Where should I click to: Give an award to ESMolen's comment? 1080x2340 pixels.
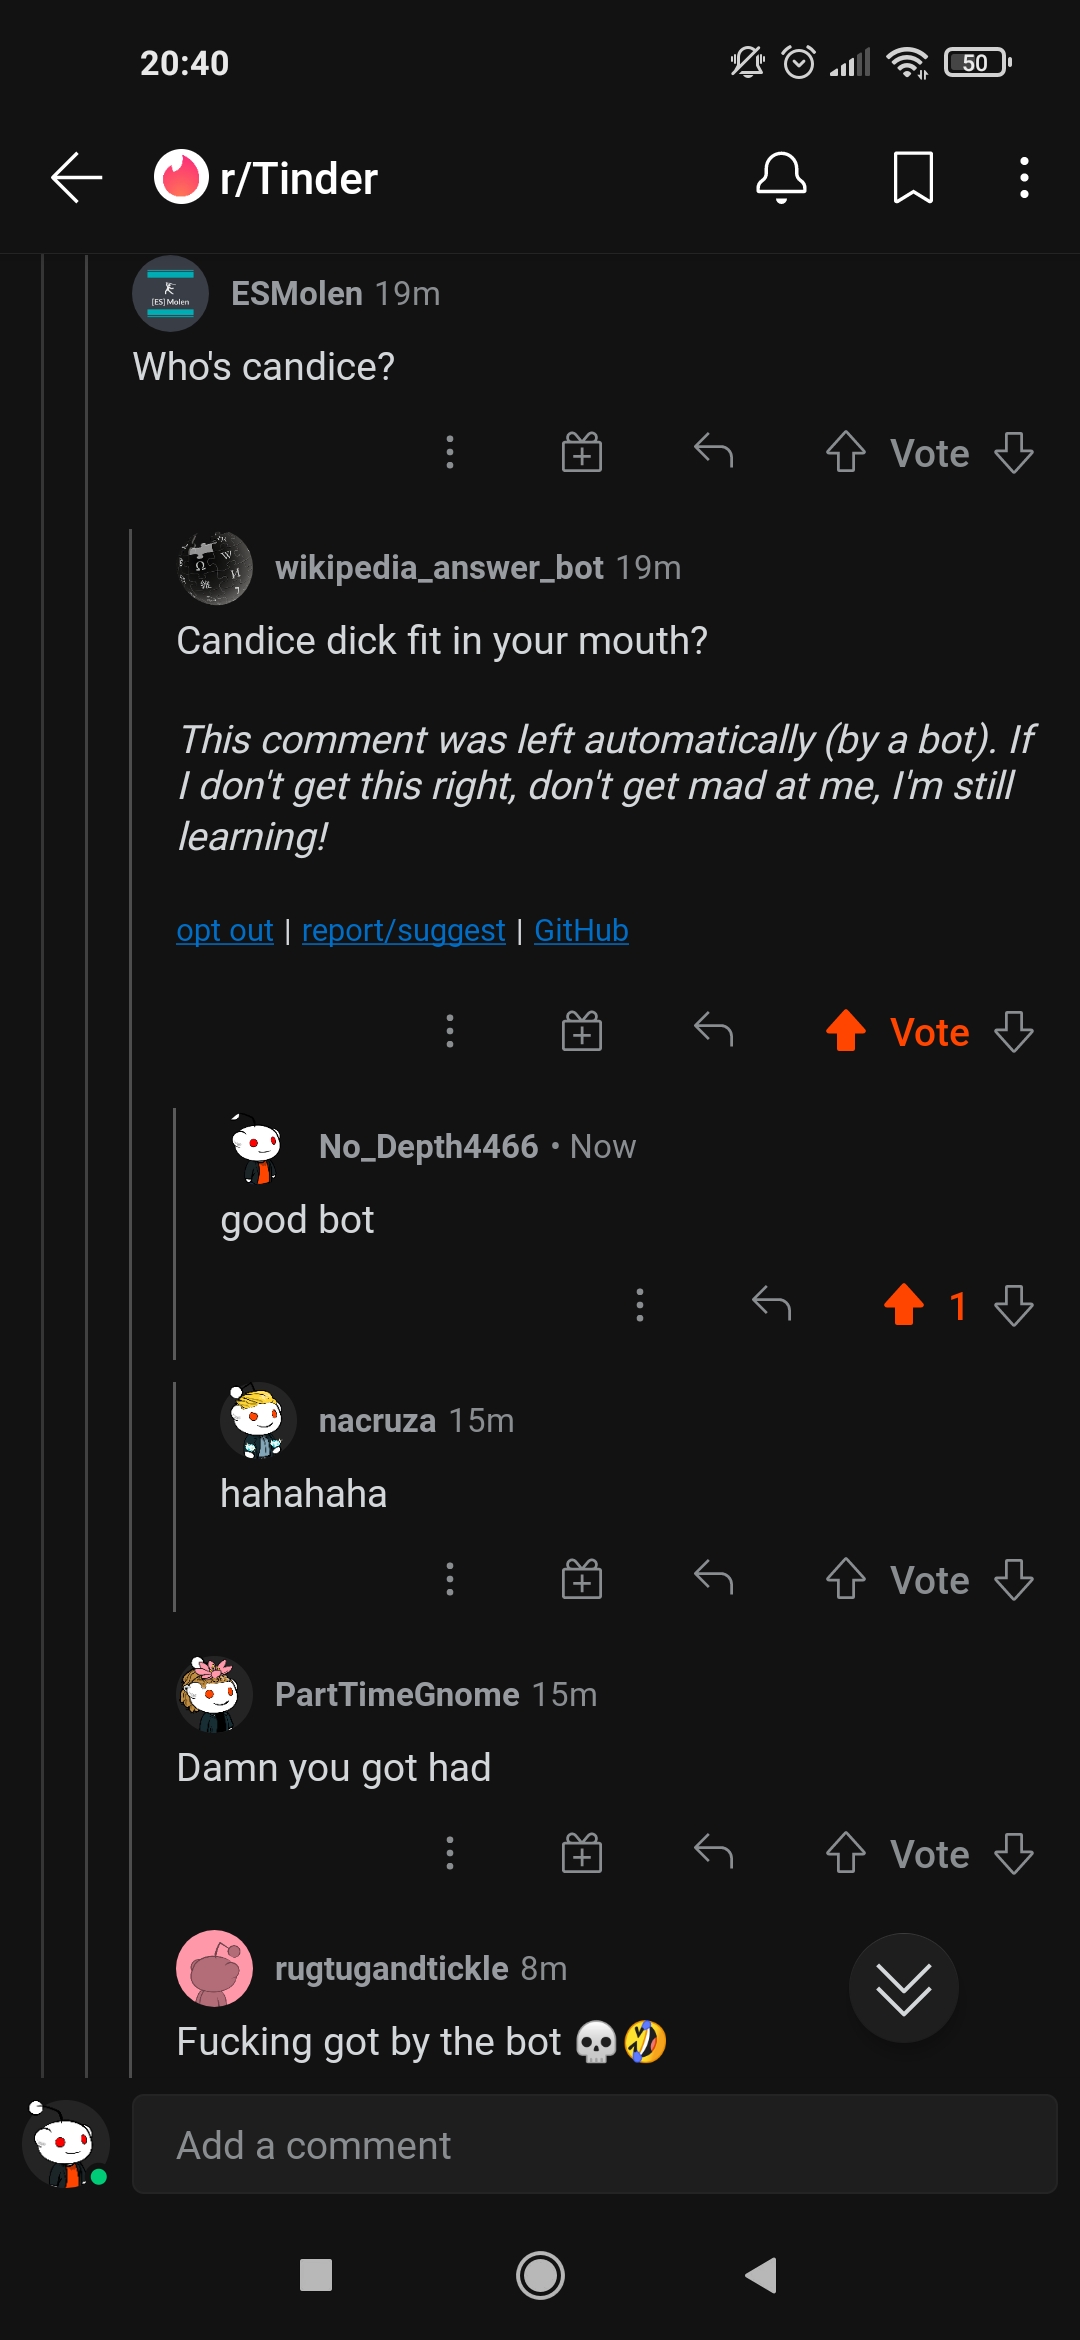point(582,453)
